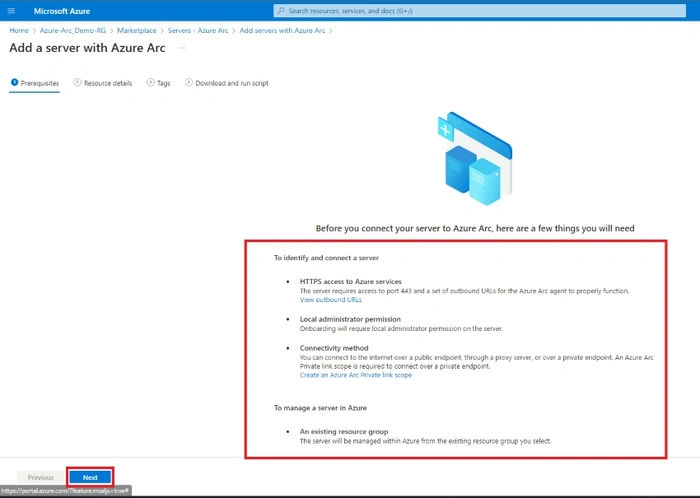The image size is (700, 498).
Task: Open the View outbound URLs link
Action: [331, 300]
